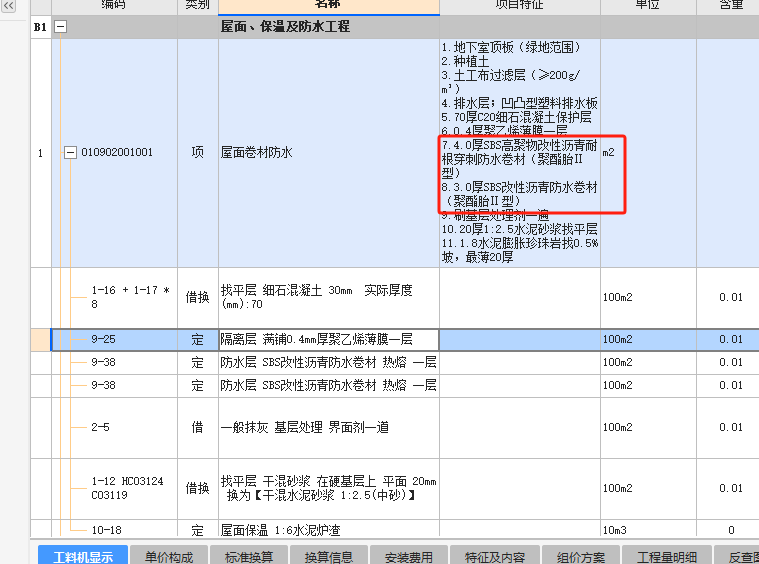Click 找平层 干混砂浆 在硬基层上 name cell
Screen dimensions: 759x564
329,488
